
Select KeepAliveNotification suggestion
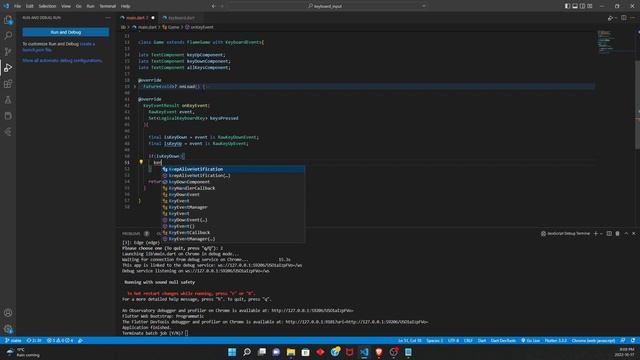(x=233, y=169)
